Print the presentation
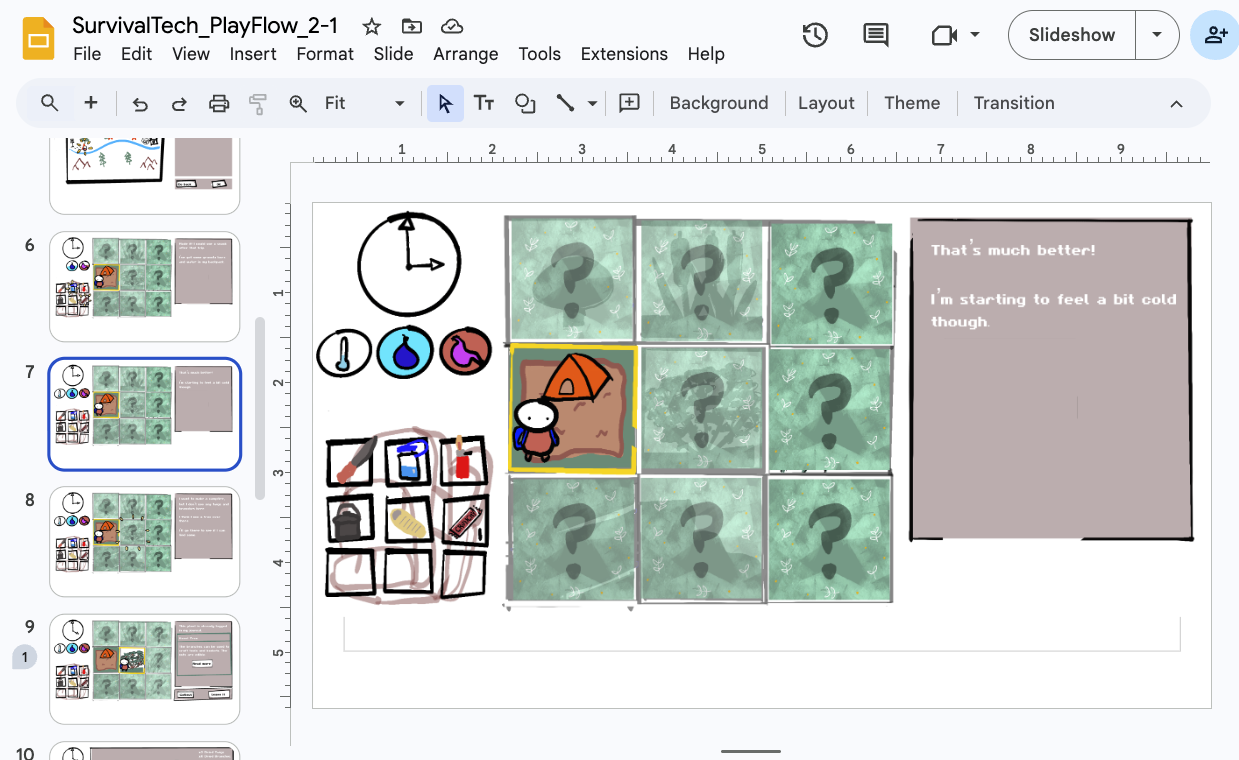Viewport: 1239px width, 760px height. click(219, 103)
